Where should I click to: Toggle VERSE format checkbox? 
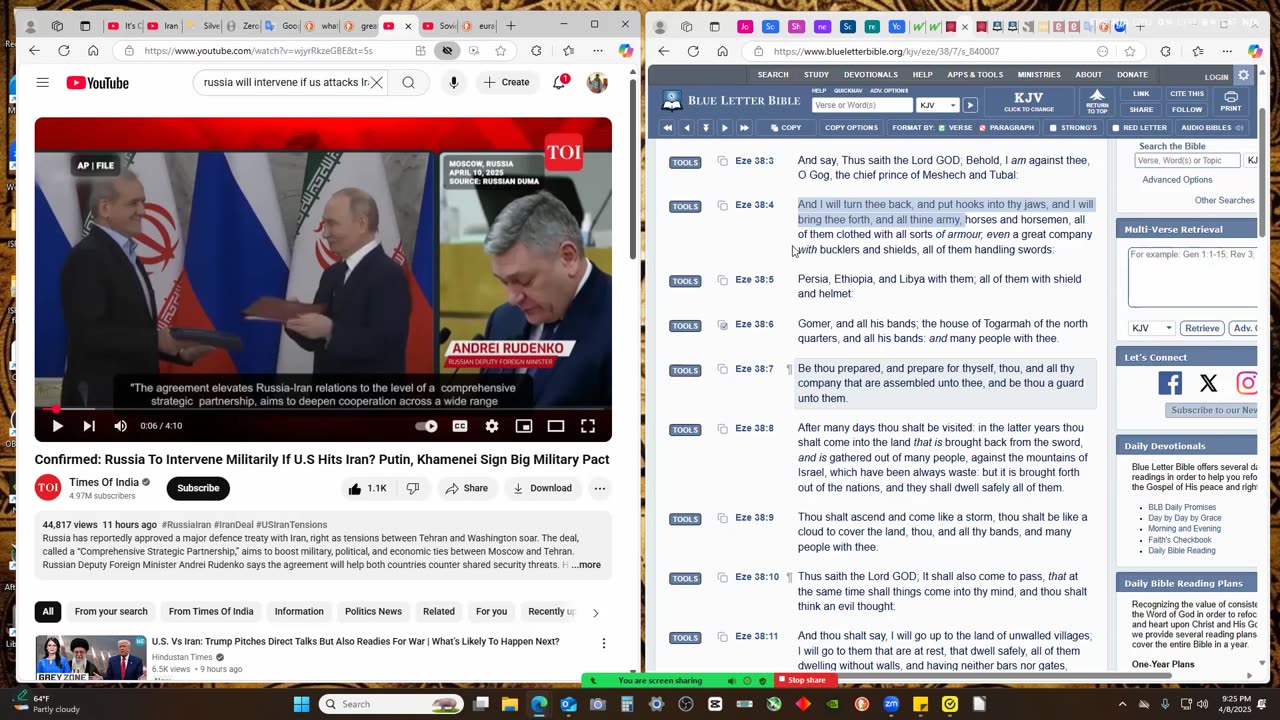[x=943, y=128]
